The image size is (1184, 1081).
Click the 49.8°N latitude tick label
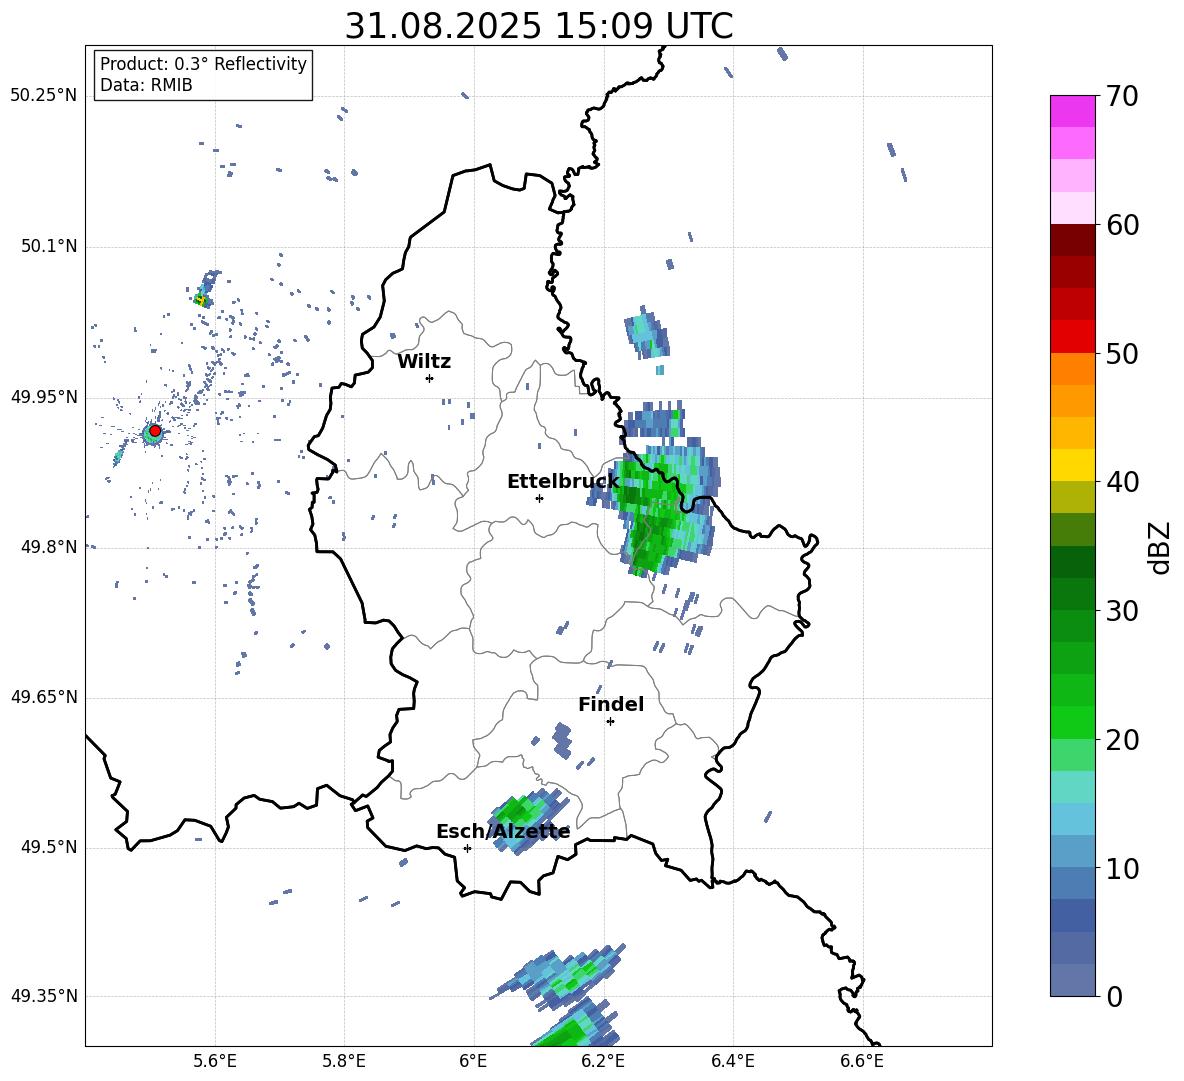pos(48,547)
